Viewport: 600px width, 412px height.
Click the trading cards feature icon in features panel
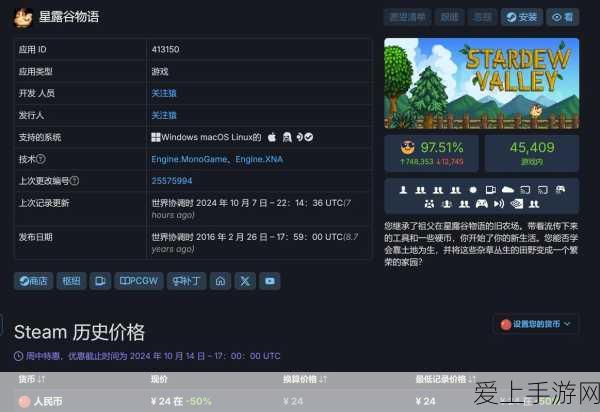tap(490, 190)
